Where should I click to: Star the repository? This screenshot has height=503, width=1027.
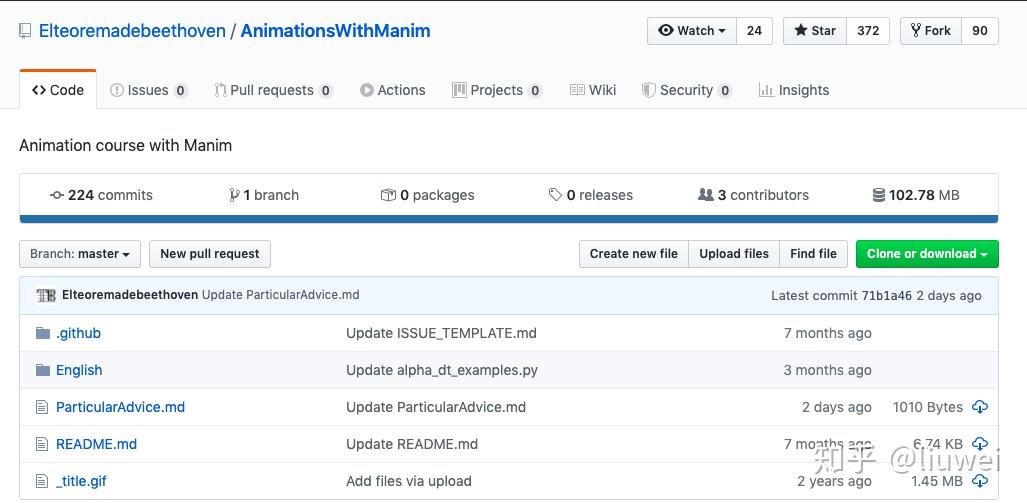click(815, 31)
